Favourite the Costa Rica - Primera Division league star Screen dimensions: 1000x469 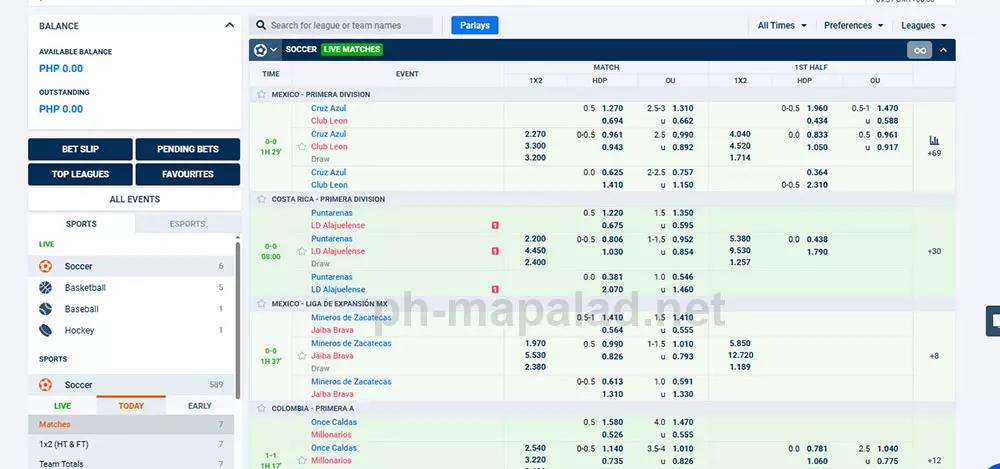coord(261,199)
